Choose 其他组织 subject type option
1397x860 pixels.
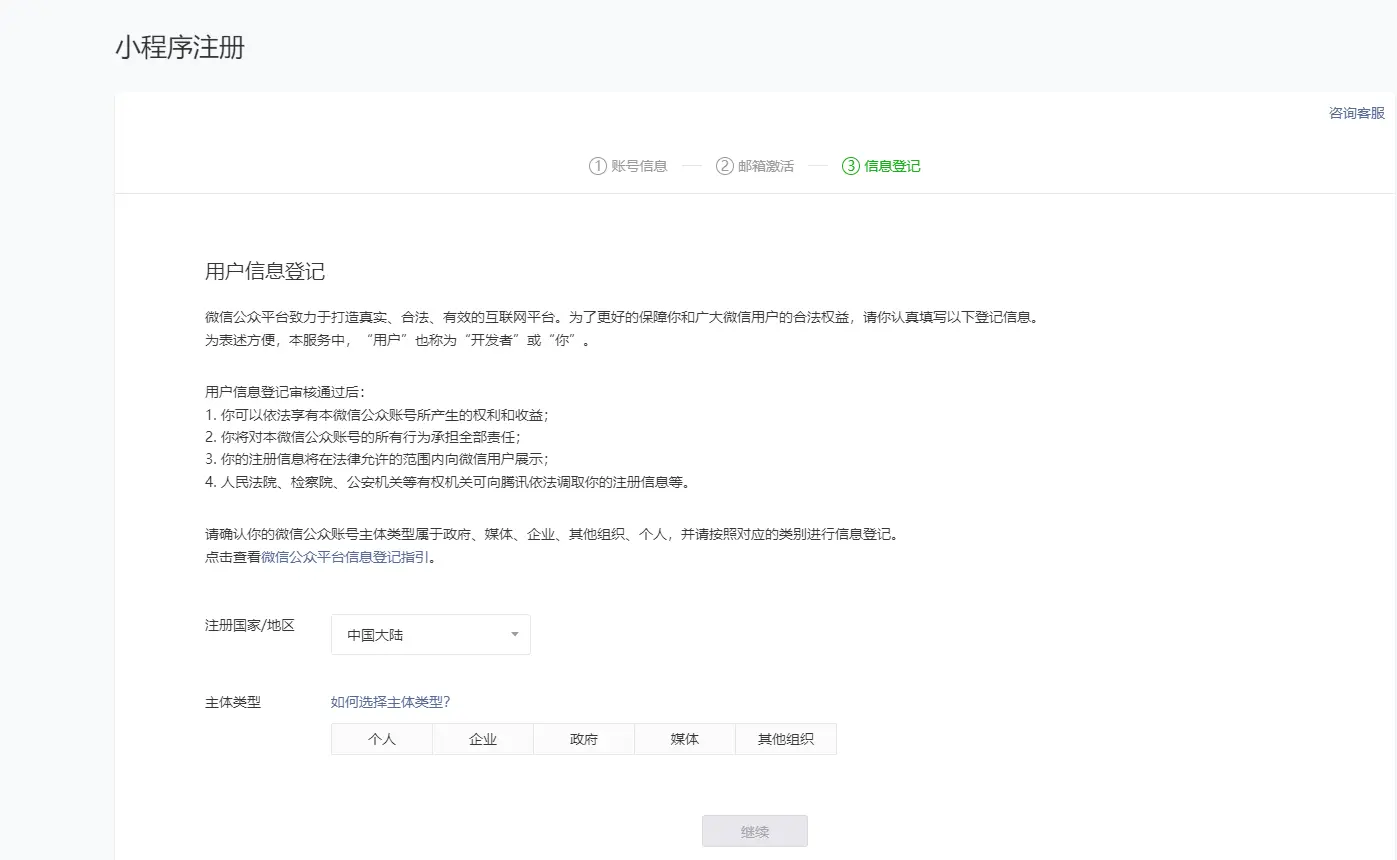coord(786,739)
